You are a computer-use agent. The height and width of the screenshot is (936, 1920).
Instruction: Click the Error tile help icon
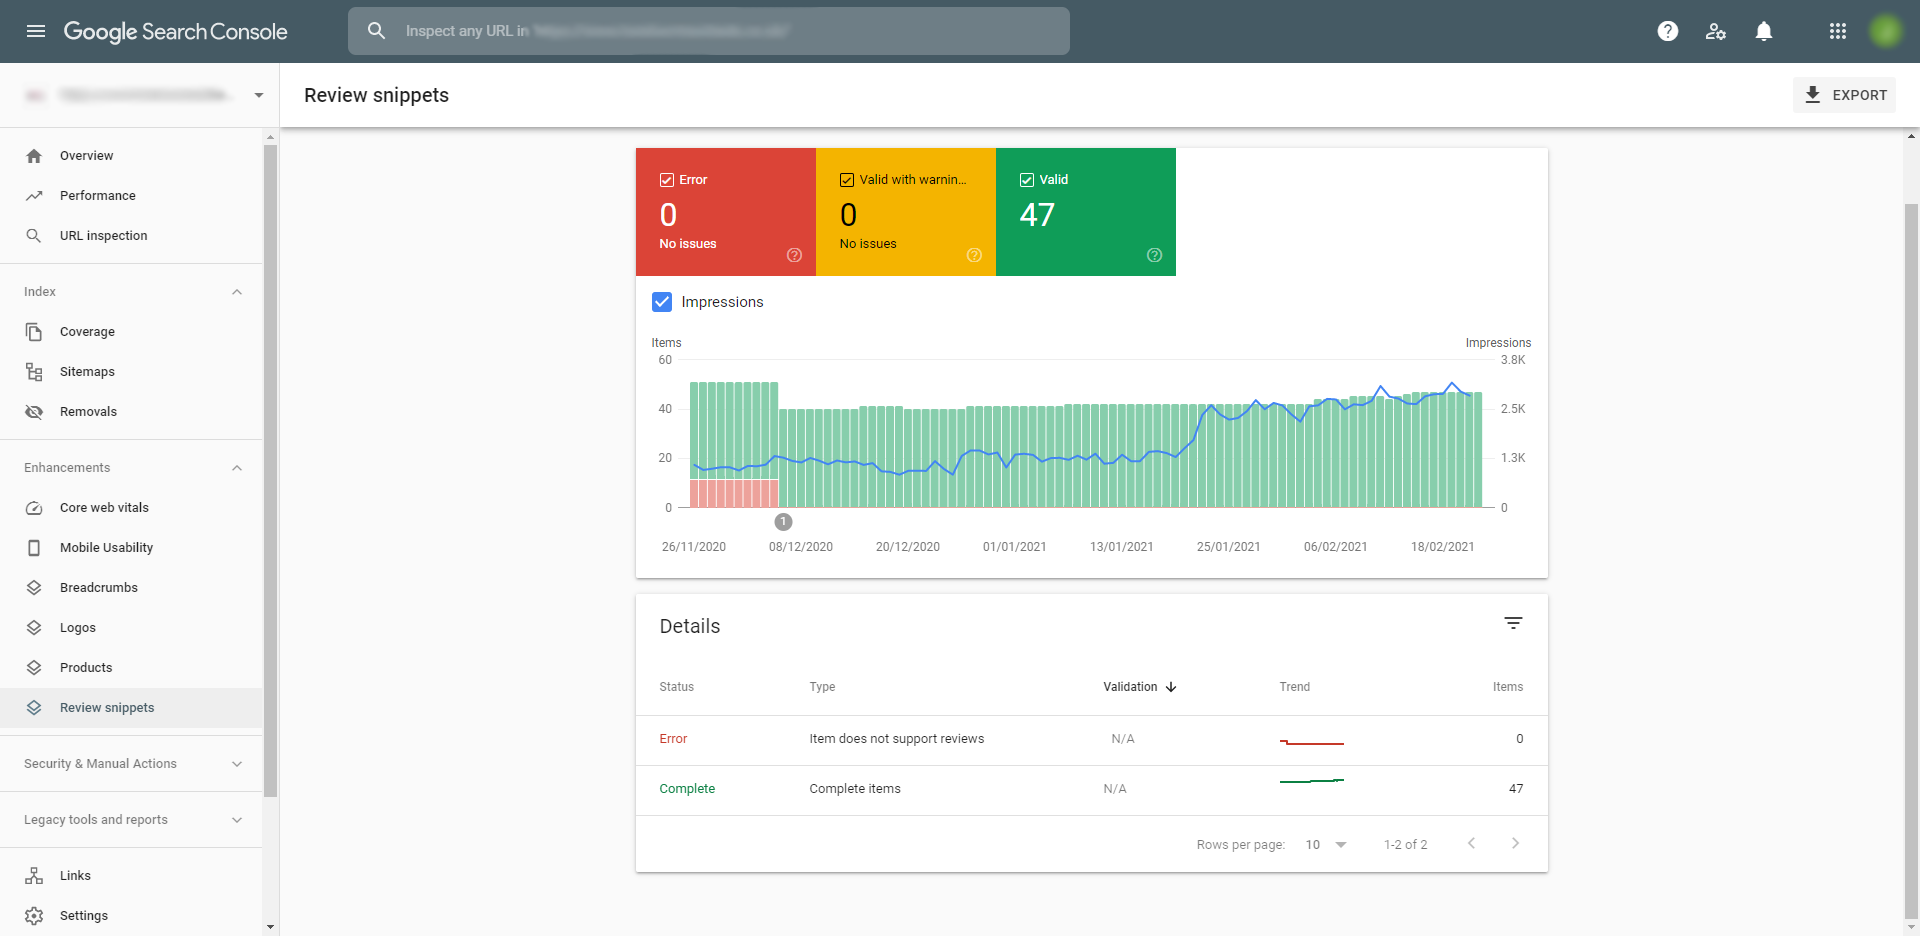click(x=794, y=255)
